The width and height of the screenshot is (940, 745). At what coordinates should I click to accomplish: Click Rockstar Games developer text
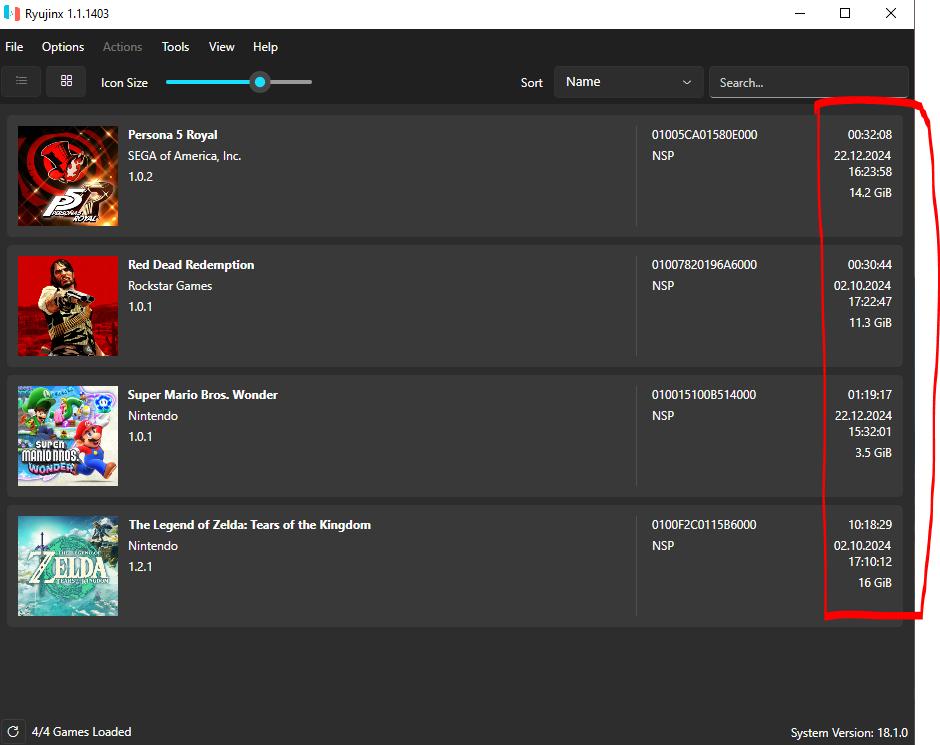(x=170, y=286)
